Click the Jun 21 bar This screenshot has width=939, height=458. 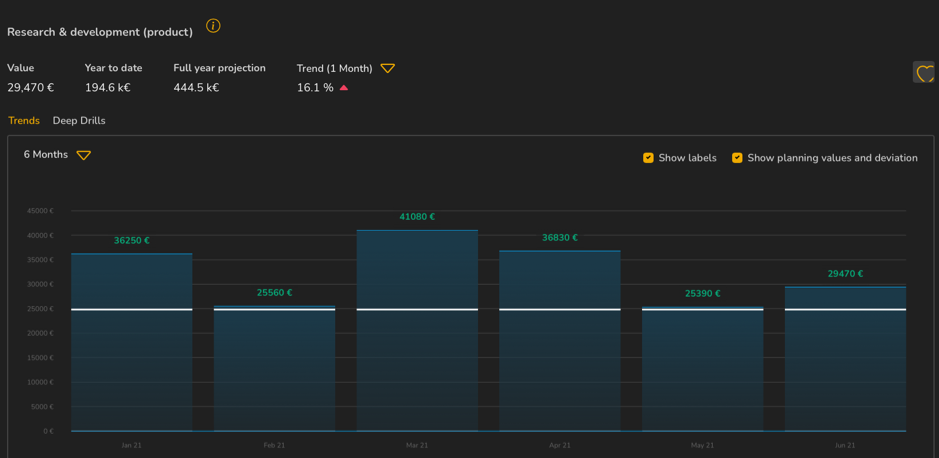(845, 365)
